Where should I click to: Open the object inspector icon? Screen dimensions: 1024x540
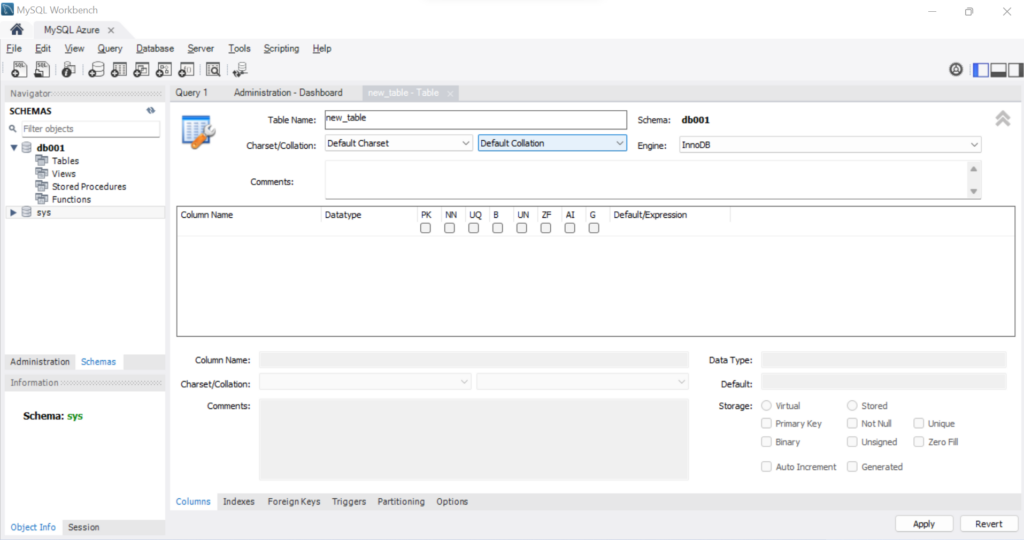pyautogui.click(x=69, y=69)
